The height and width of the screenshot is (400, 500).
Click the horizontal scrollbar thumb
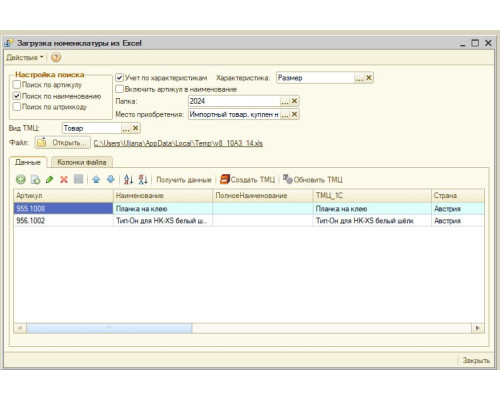pyautogui.click(x=109, y=328)
